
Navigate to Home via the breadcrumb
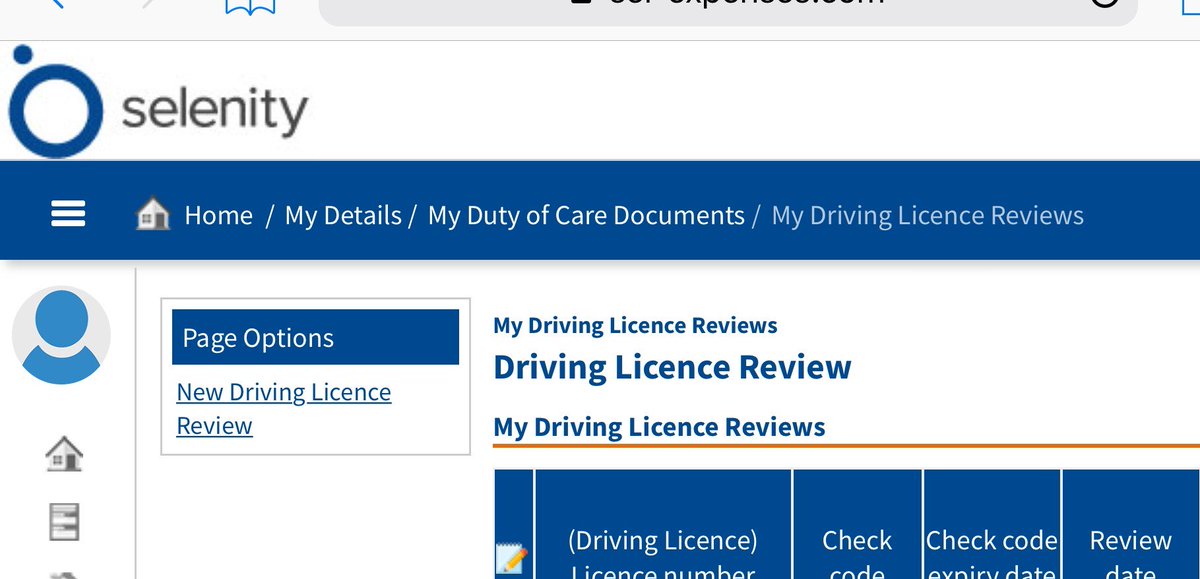[x=218, y=214]
